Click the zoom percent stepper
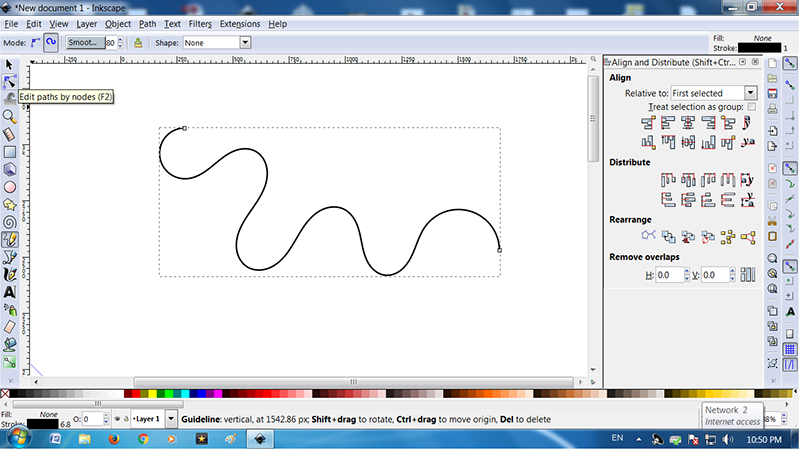800x451 pixels. (x=784, y=419)
